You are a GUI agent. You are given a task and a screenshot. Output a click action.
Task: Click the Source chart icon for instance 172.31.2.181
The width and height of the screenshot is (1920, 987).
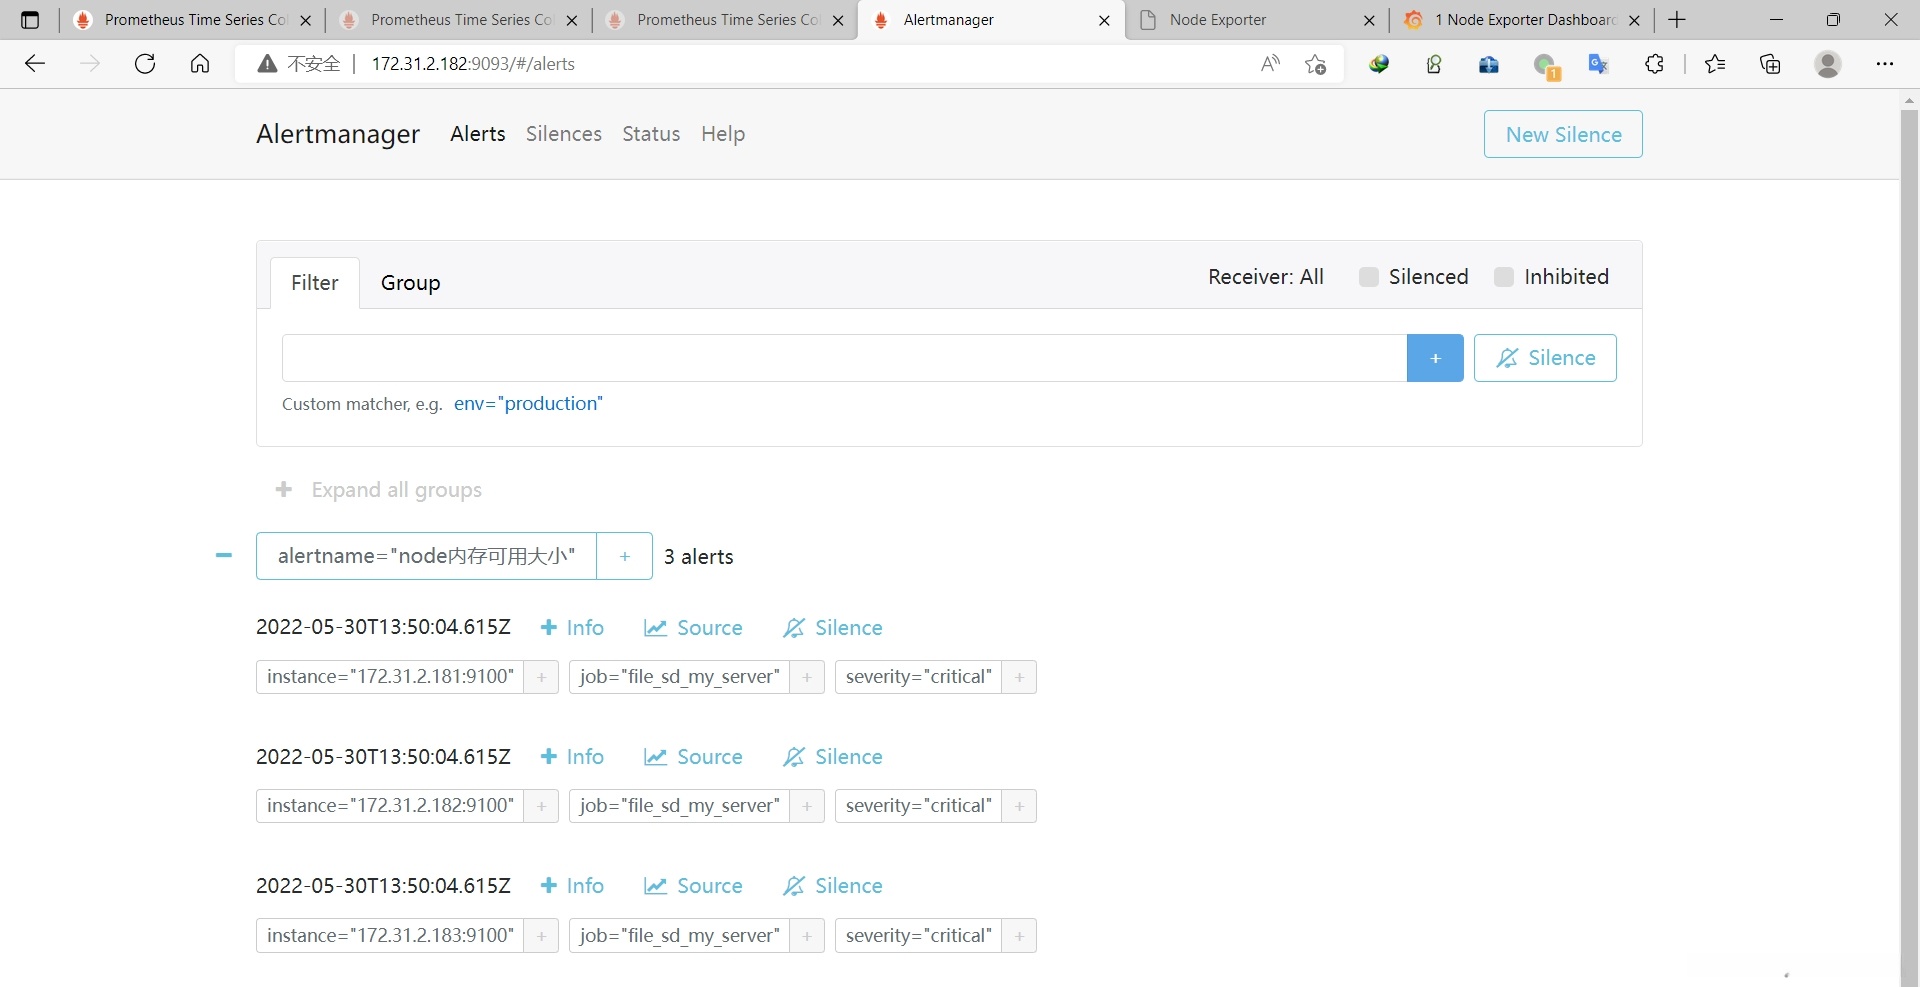(x=655, y=628)
